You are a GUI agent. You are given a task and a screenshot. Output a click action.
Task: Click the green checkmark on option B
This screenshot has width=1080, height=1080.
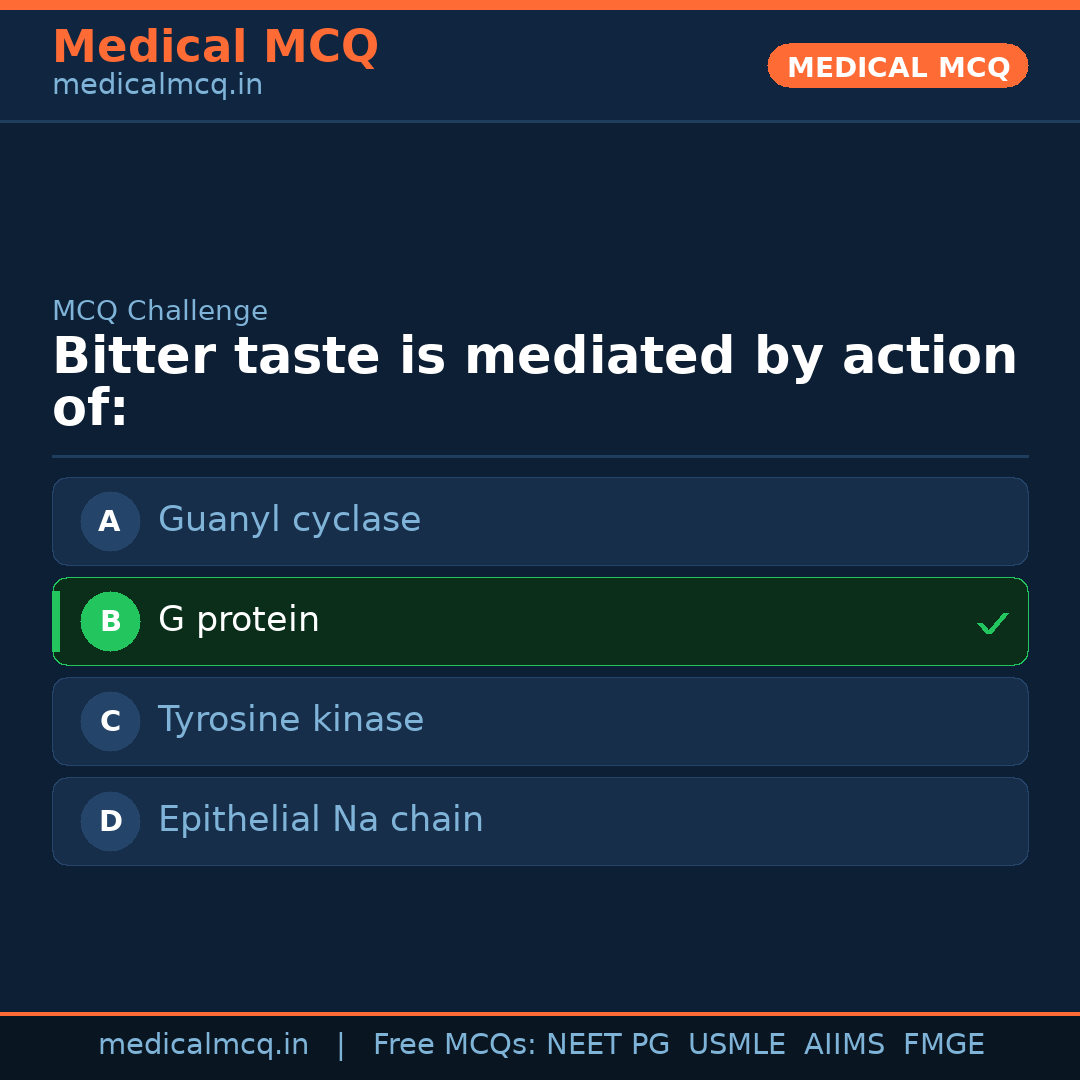pyautogui.click(x=992, y=624)
